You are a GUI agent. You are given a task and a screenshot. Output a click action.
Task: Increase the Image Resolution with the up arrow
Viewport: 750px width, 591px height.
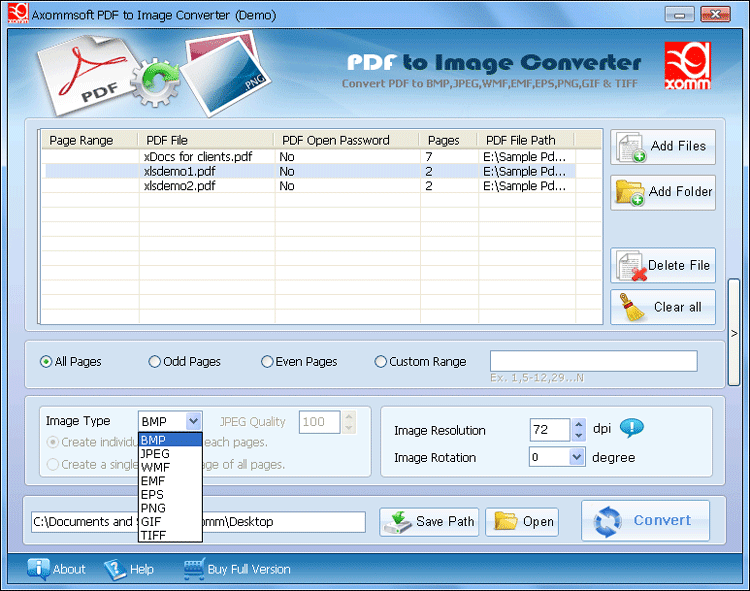(x=579, y=425)
